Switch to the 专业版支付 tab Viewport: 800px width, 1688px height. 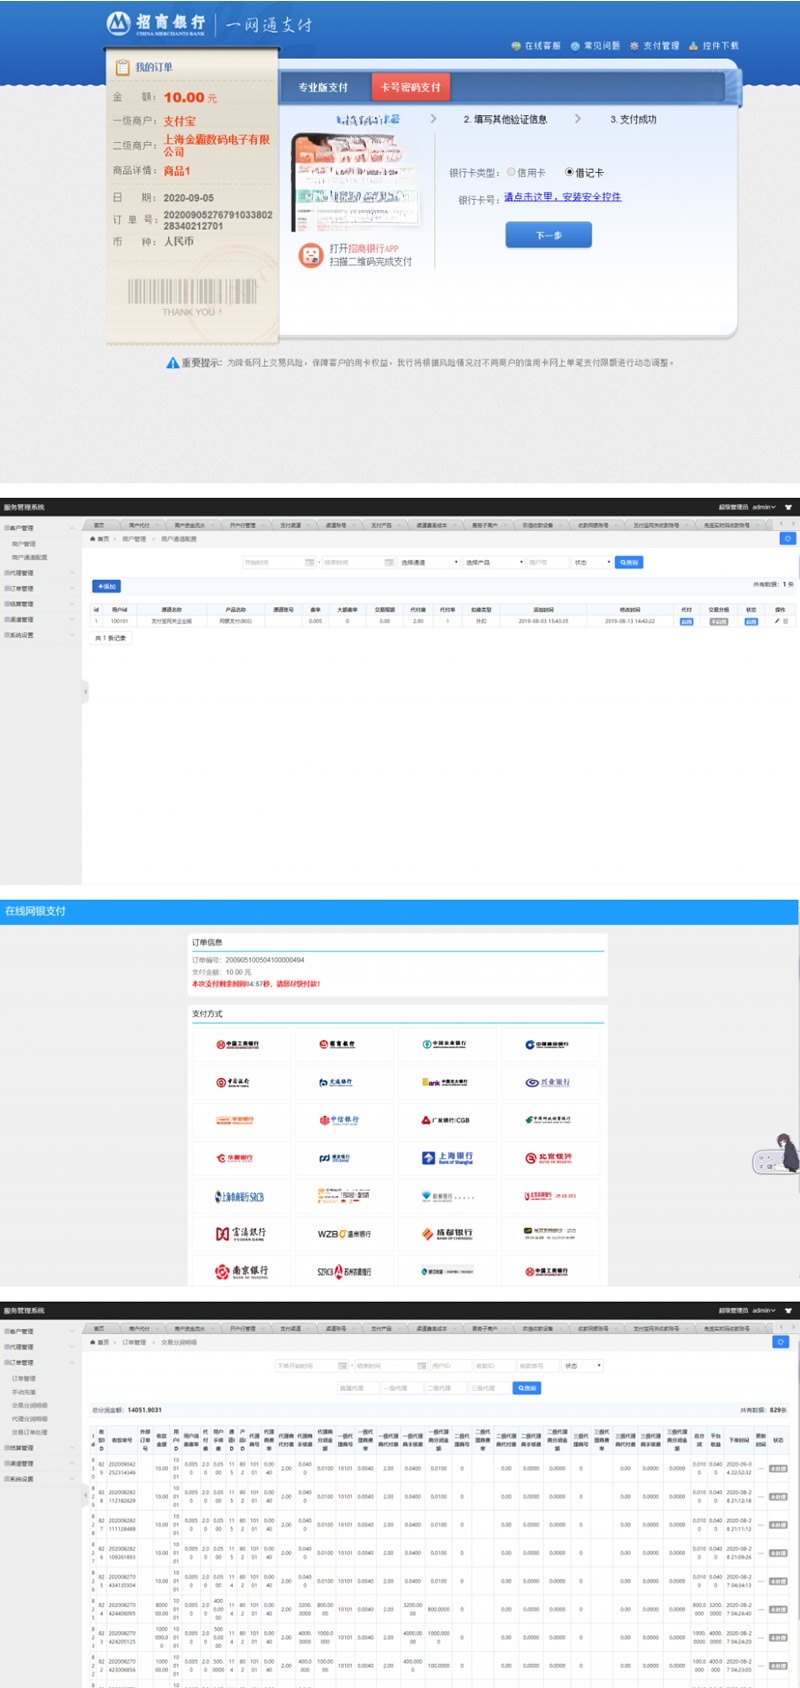click(x=323, y=87)
